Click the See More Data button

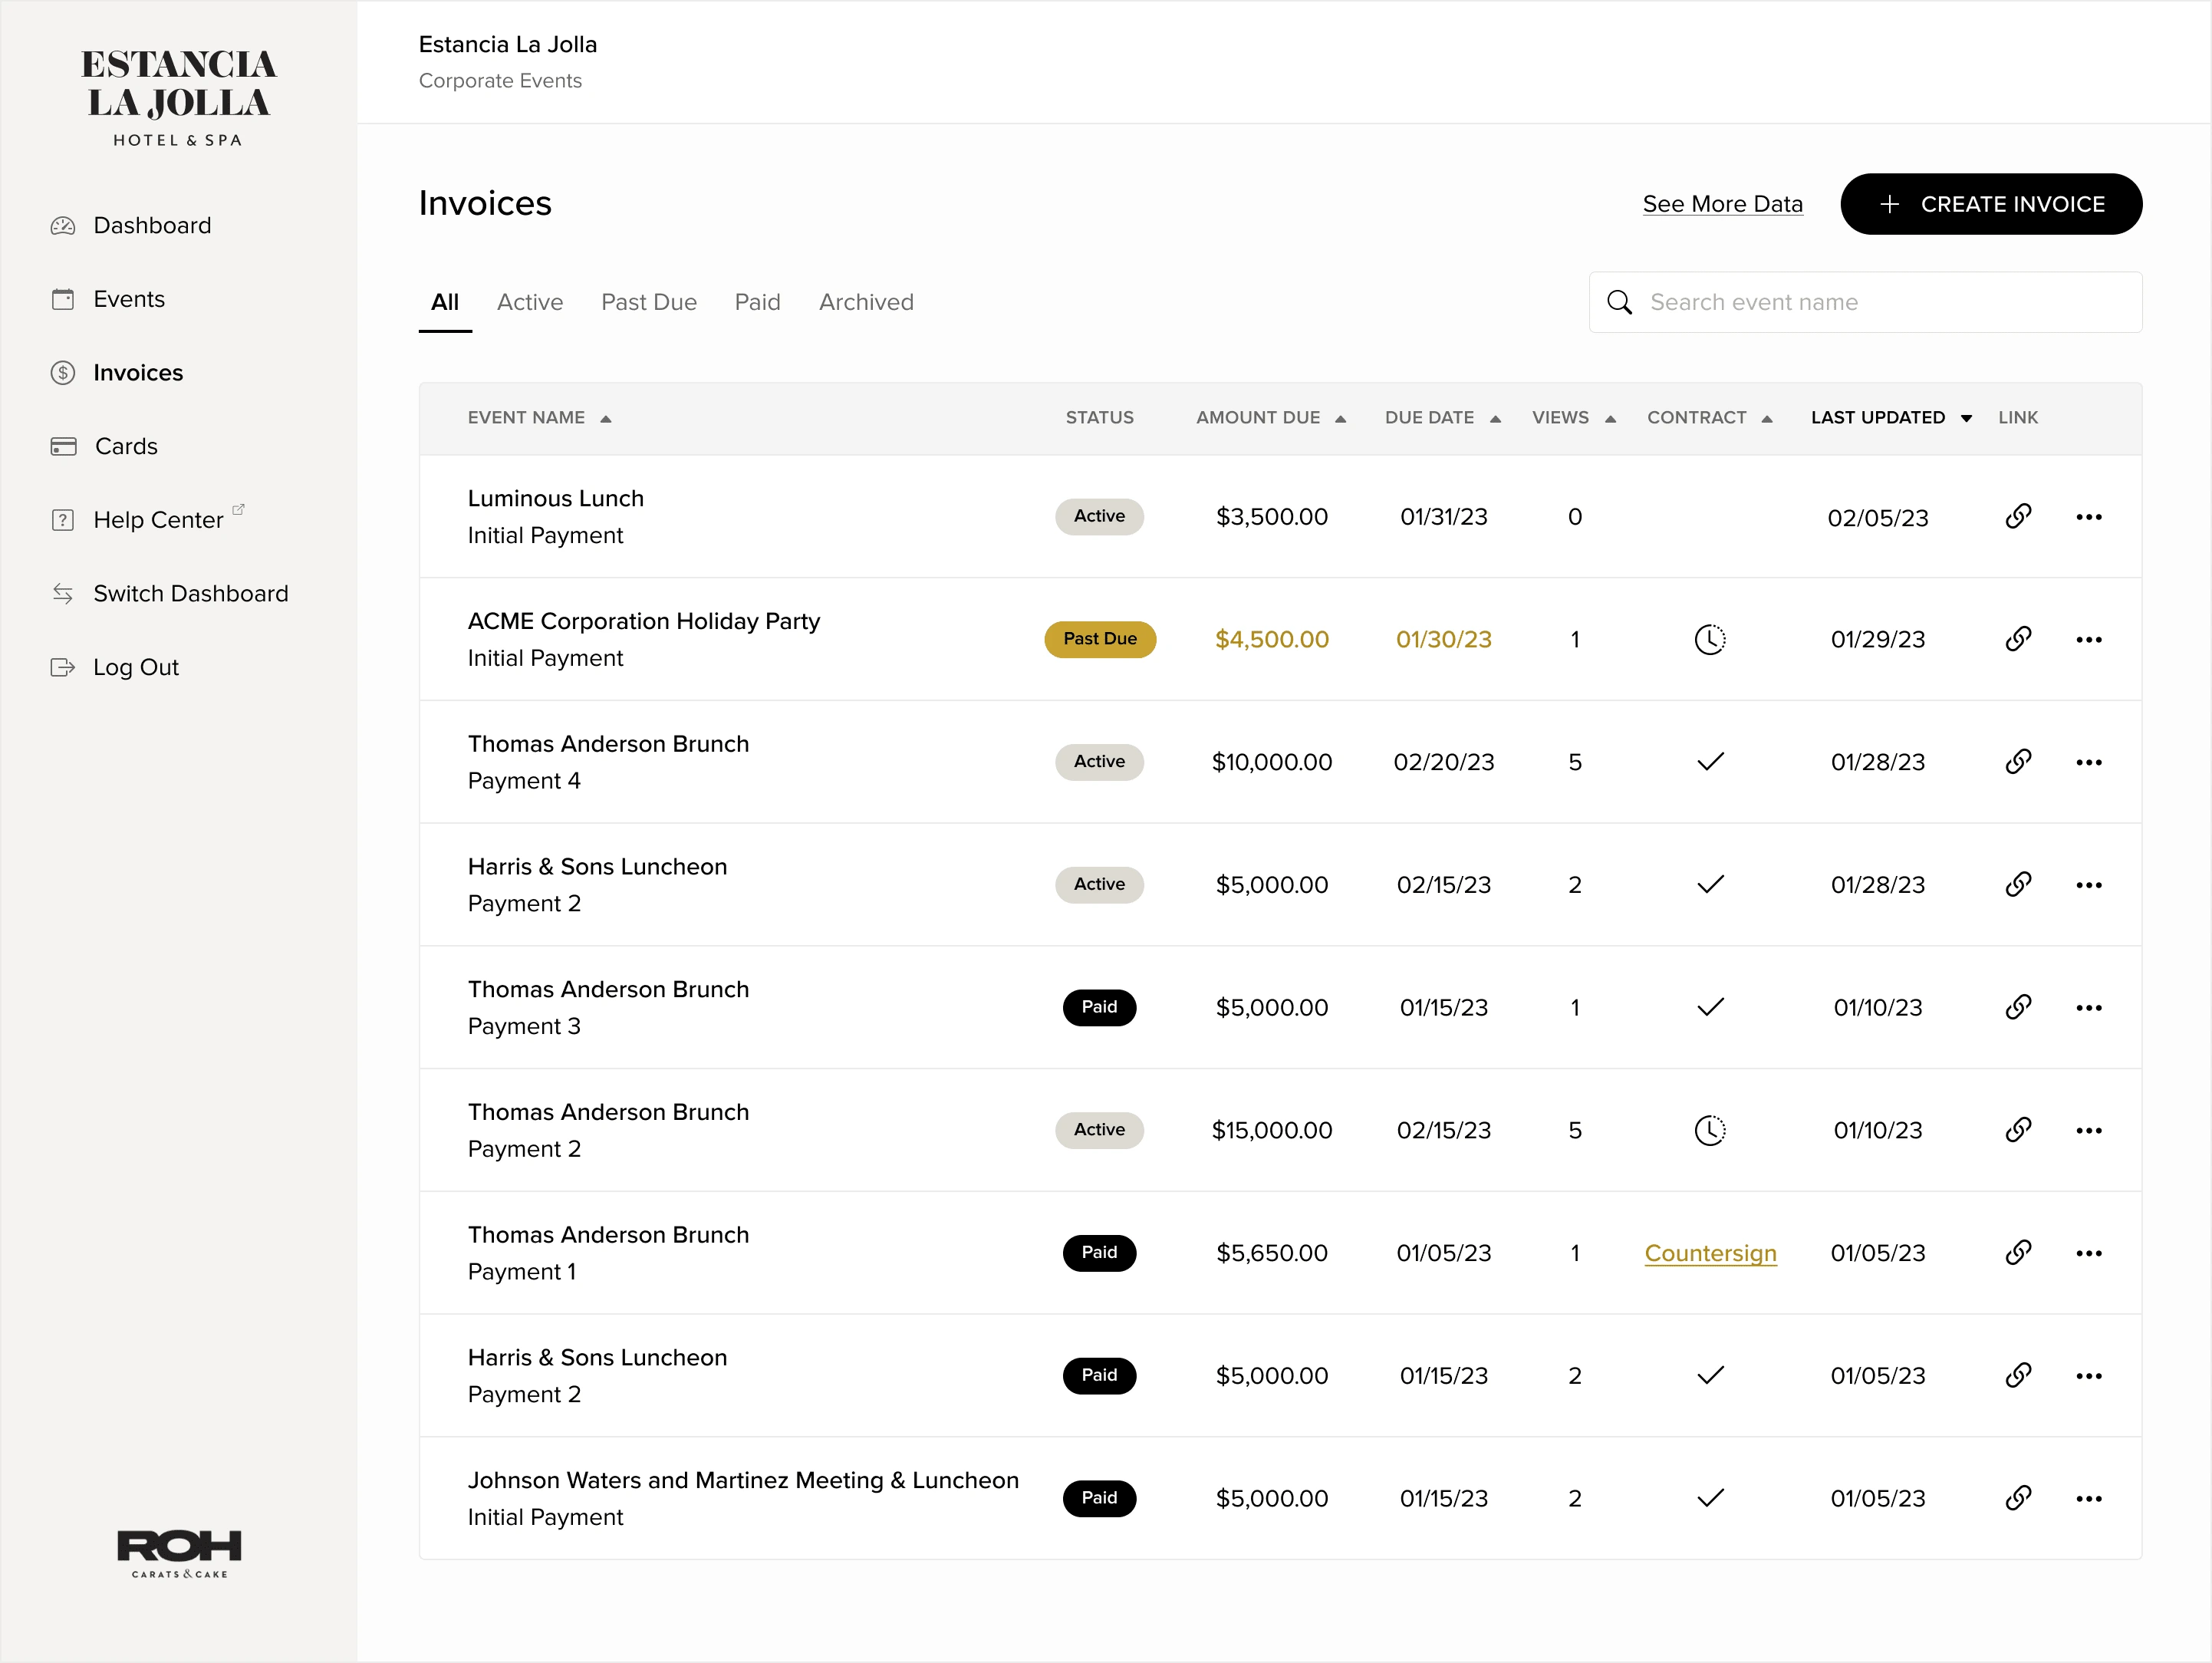coord(1723,204)
